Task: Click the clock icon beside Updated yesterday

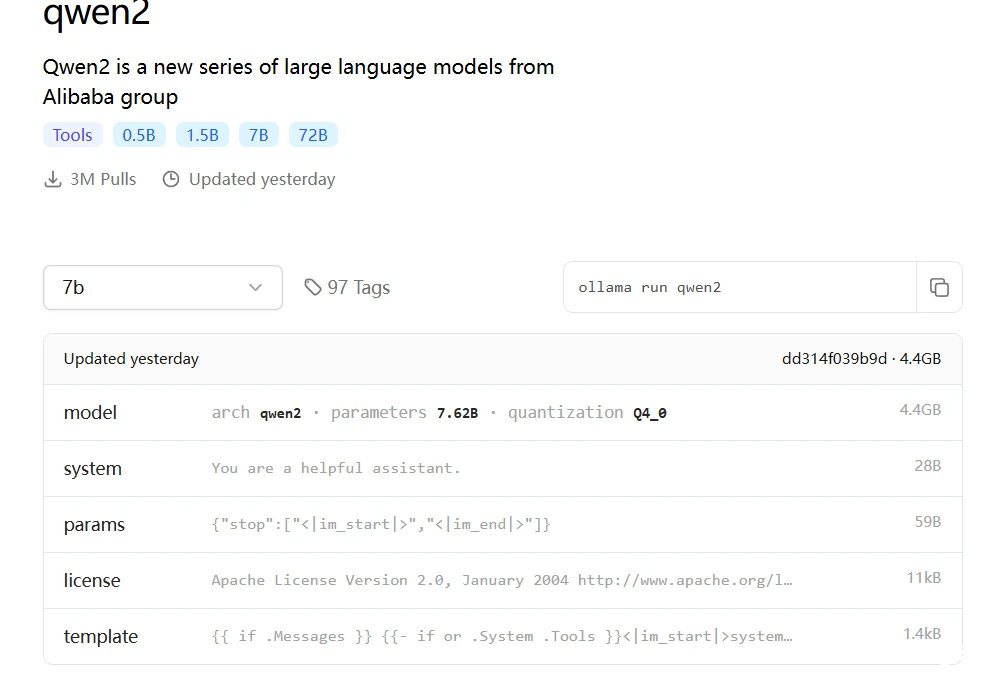Action: click(x=170, y=179)
